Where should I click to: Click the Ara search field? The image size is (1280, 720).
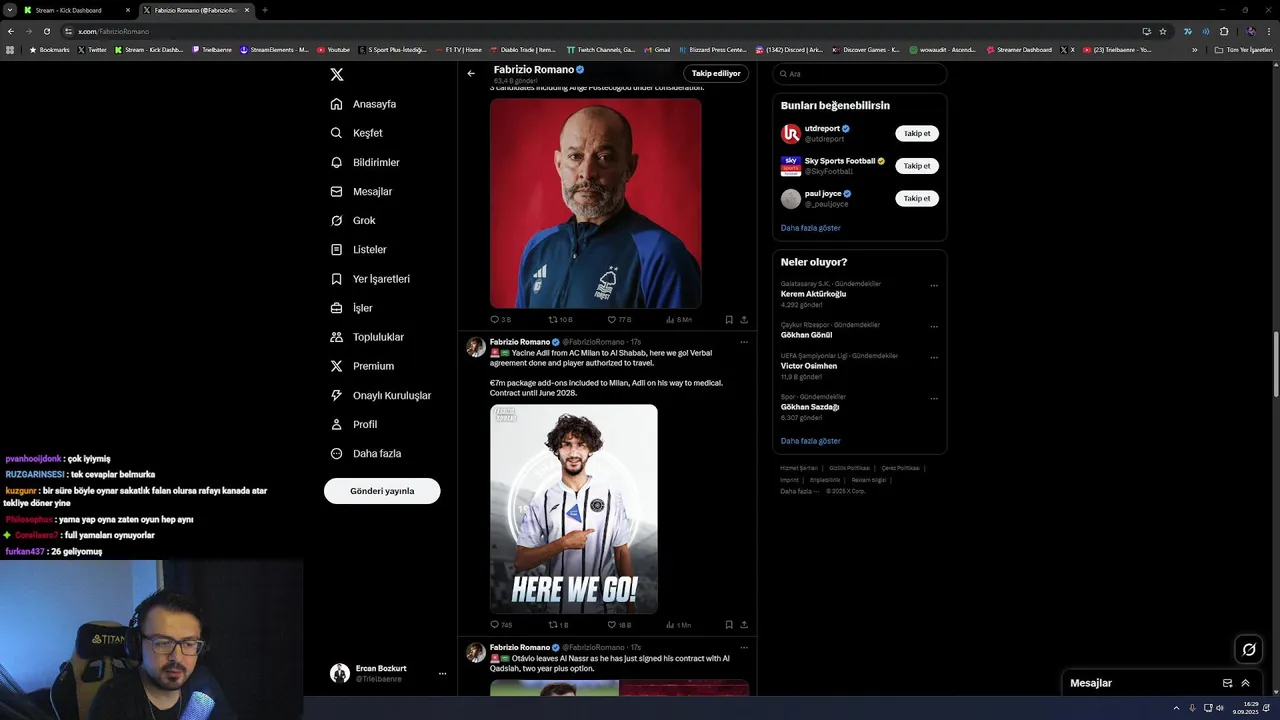860,74
